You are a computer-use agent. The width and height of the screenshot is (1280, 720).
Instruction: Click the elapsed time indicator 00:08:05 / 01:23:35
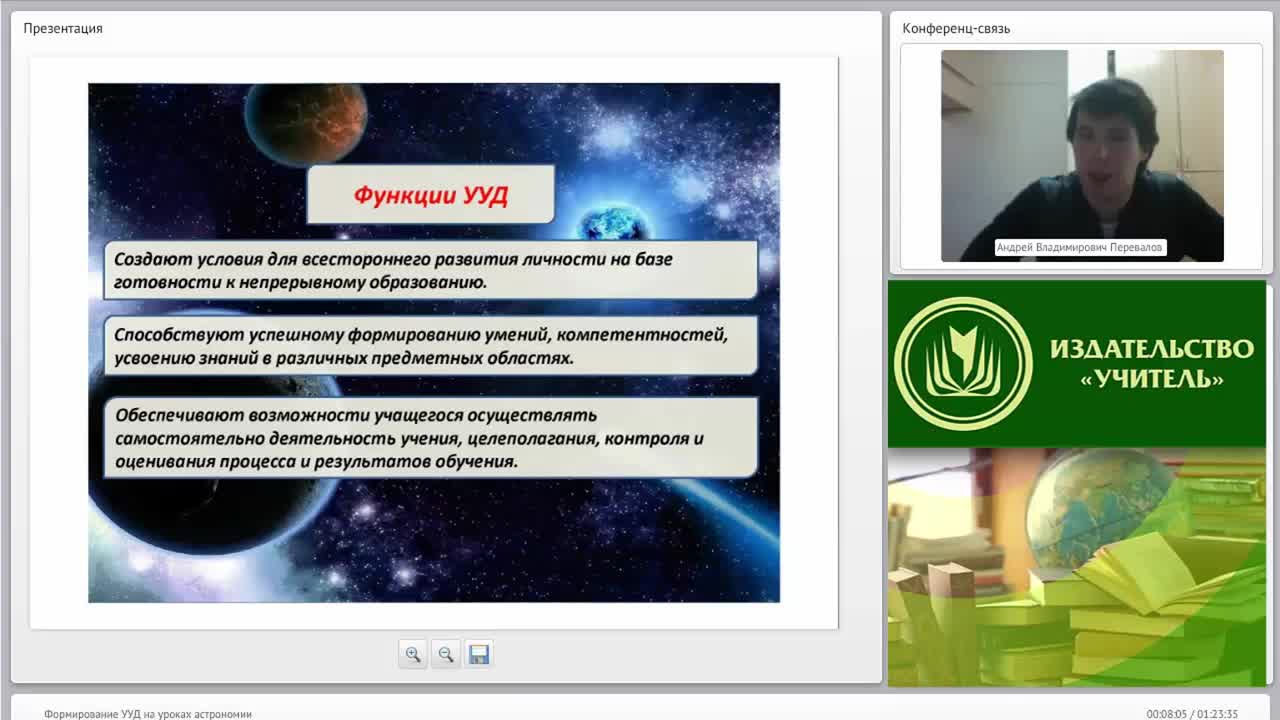click(x=1192, y=714)
